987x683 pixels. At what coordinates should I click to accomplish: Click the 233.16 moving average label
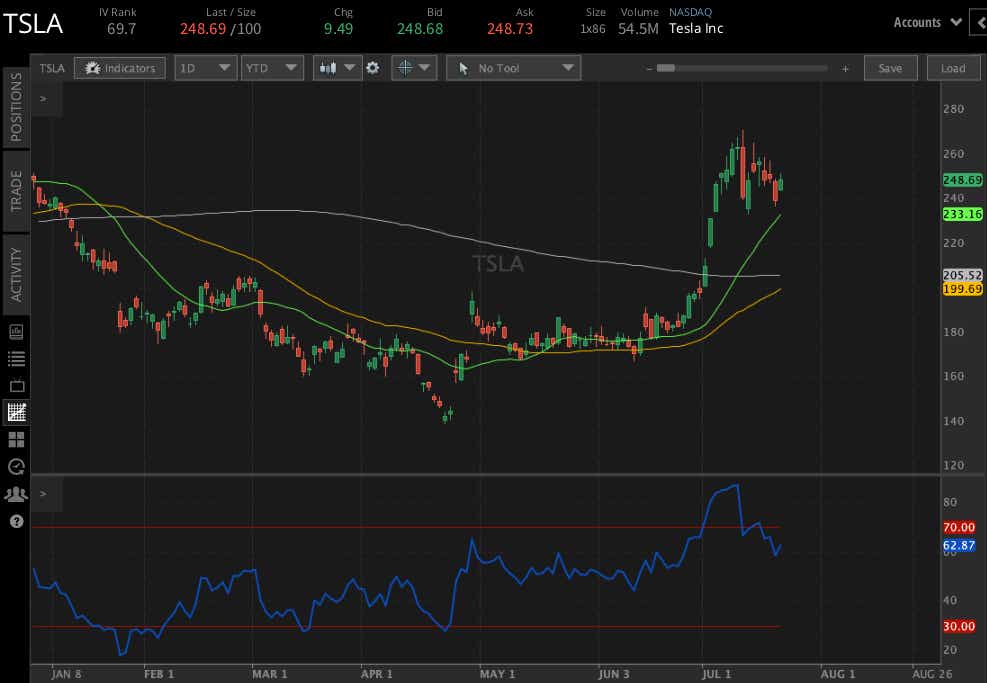[962, 215]
